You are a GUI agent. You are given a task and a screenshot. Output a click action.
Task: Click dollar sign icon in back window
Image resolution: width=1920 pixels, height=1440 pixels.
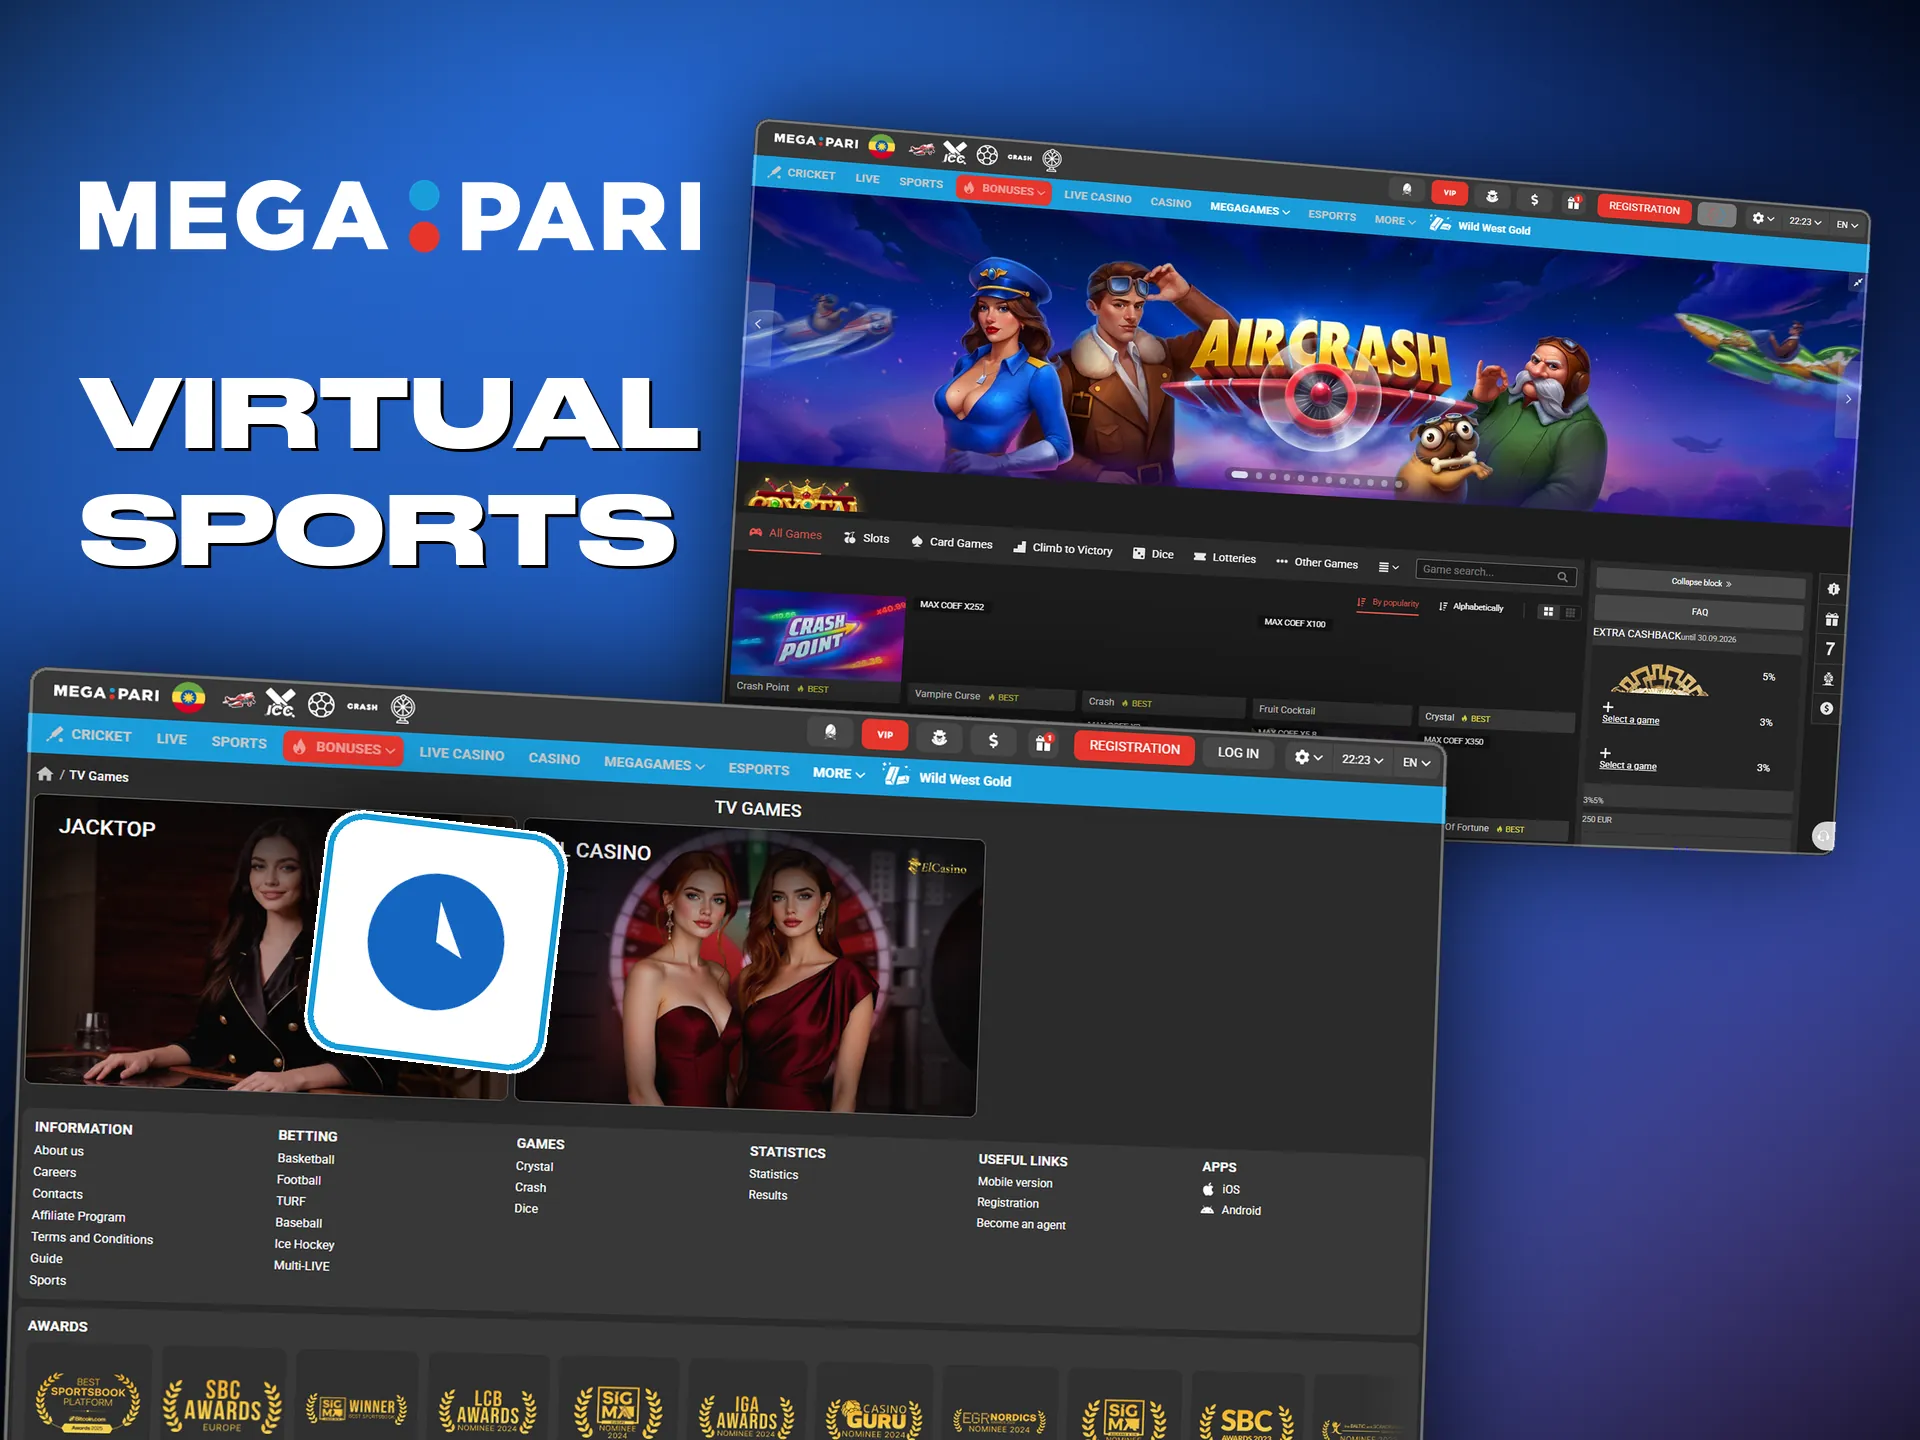coord(1534,199)
